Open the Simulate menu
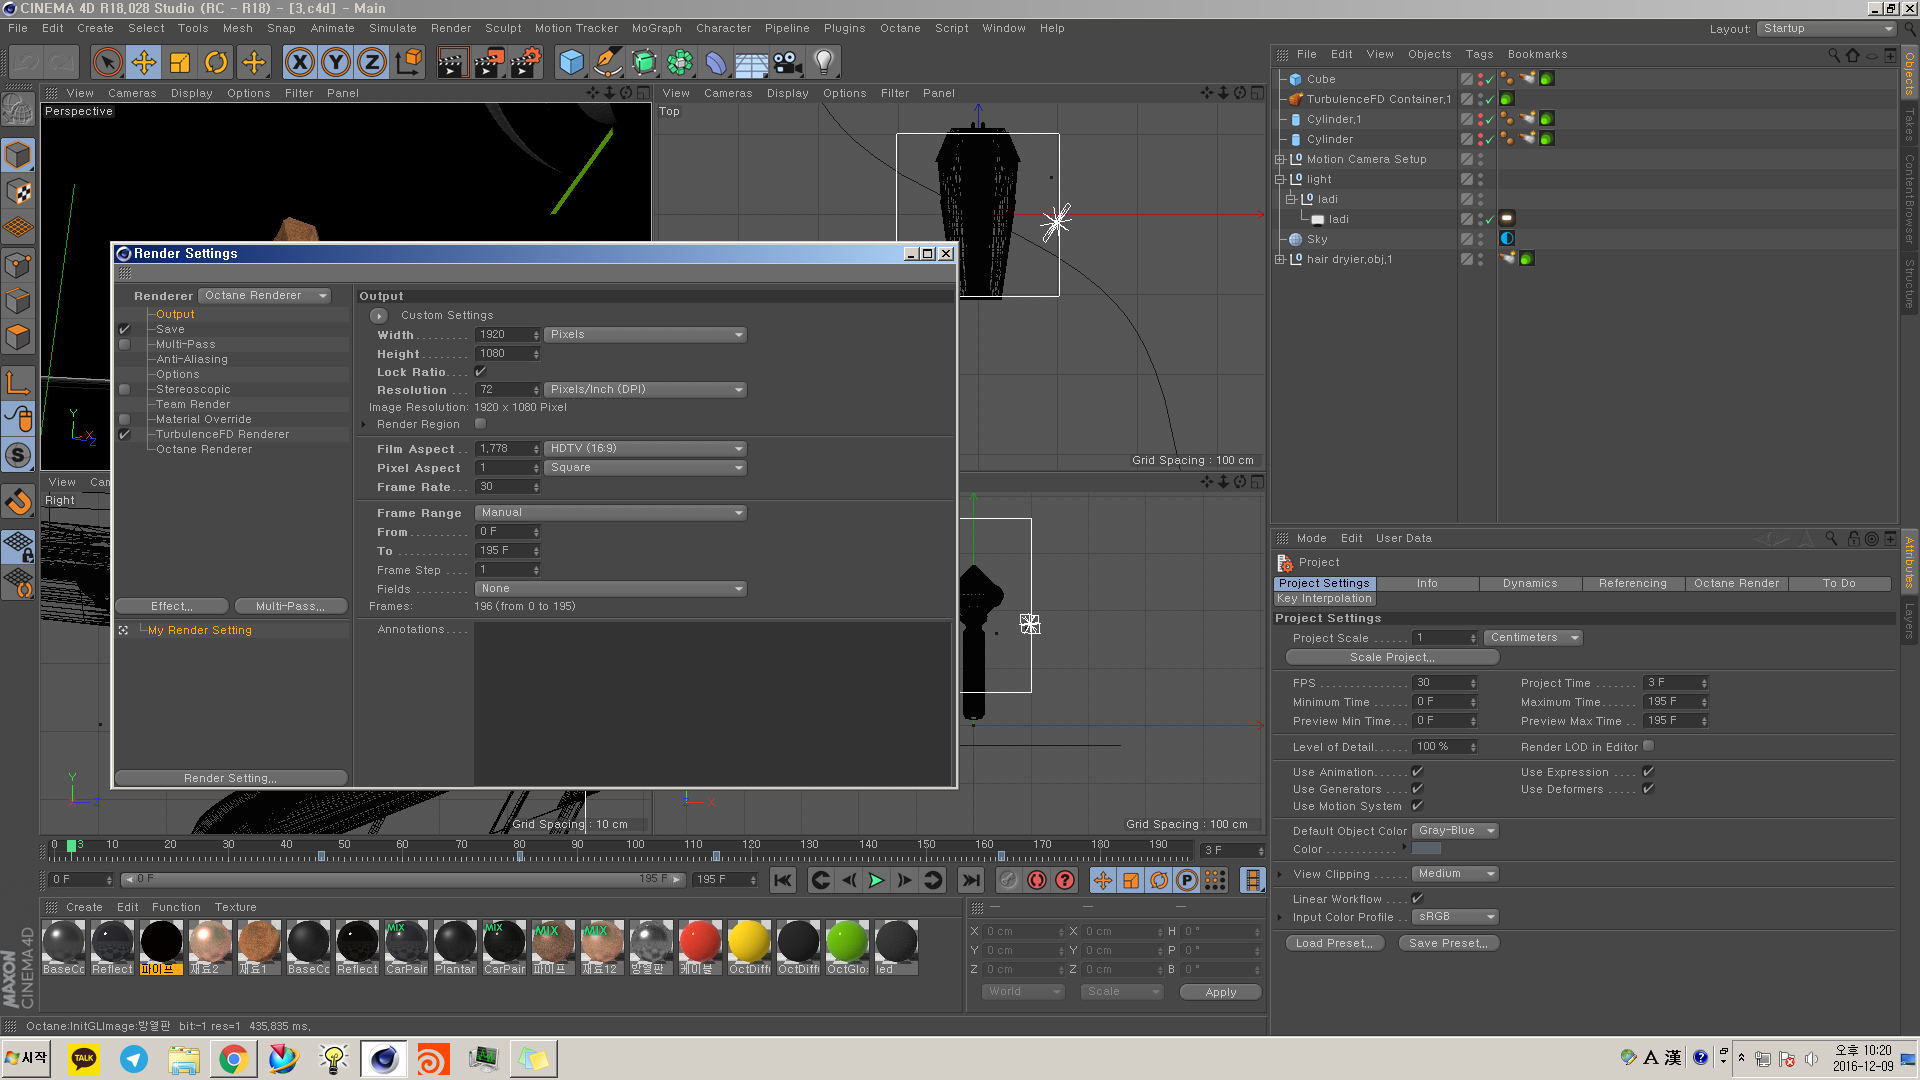The width and height of the screenshot is (1920, 1080). point(393,28)
